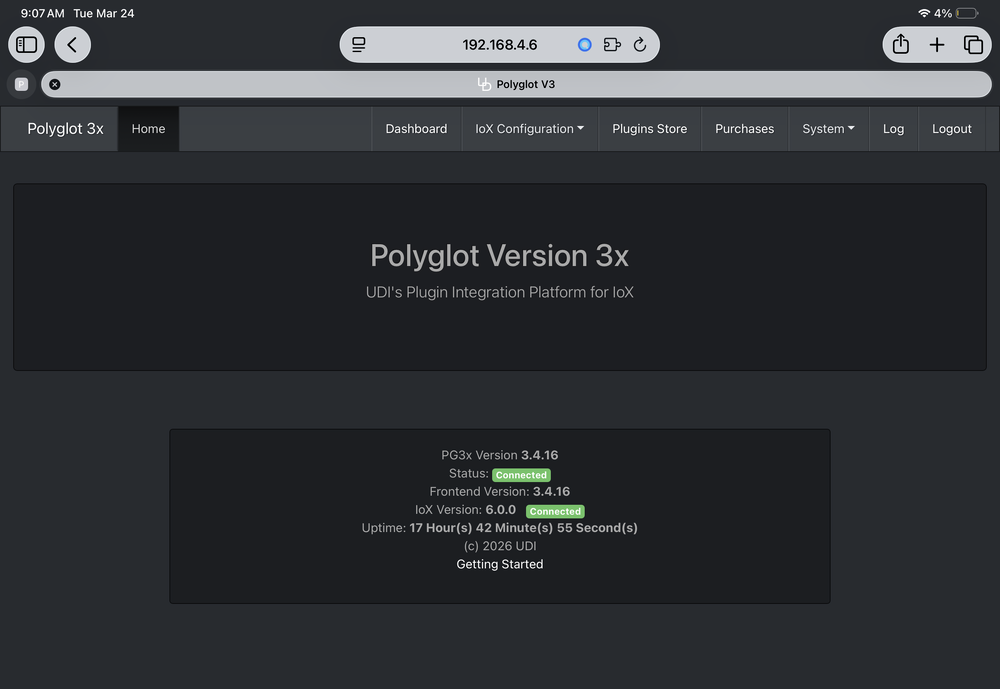Viewport: 1000px width, 689px height.
Task: Open a new tab with plus icon
Action: point(937,45)
